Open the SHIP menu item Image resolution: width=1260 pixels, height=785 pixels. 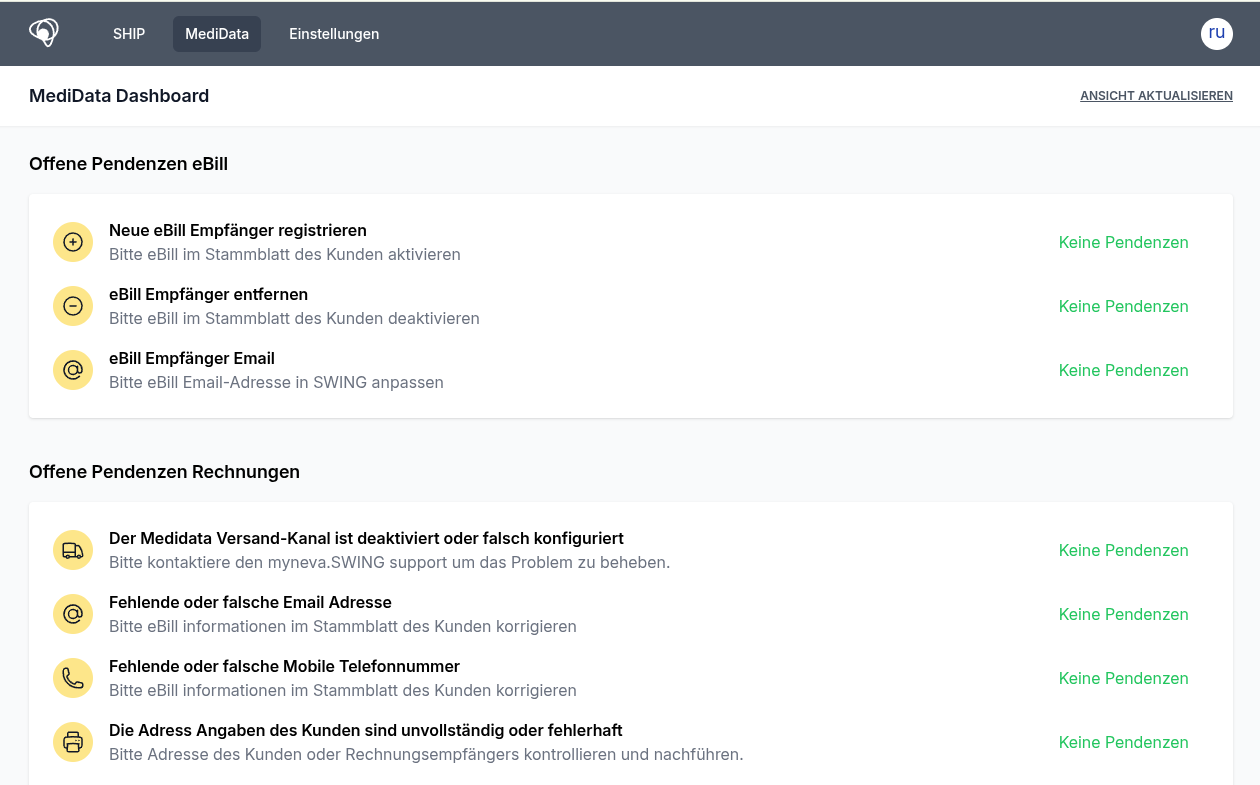129,34
